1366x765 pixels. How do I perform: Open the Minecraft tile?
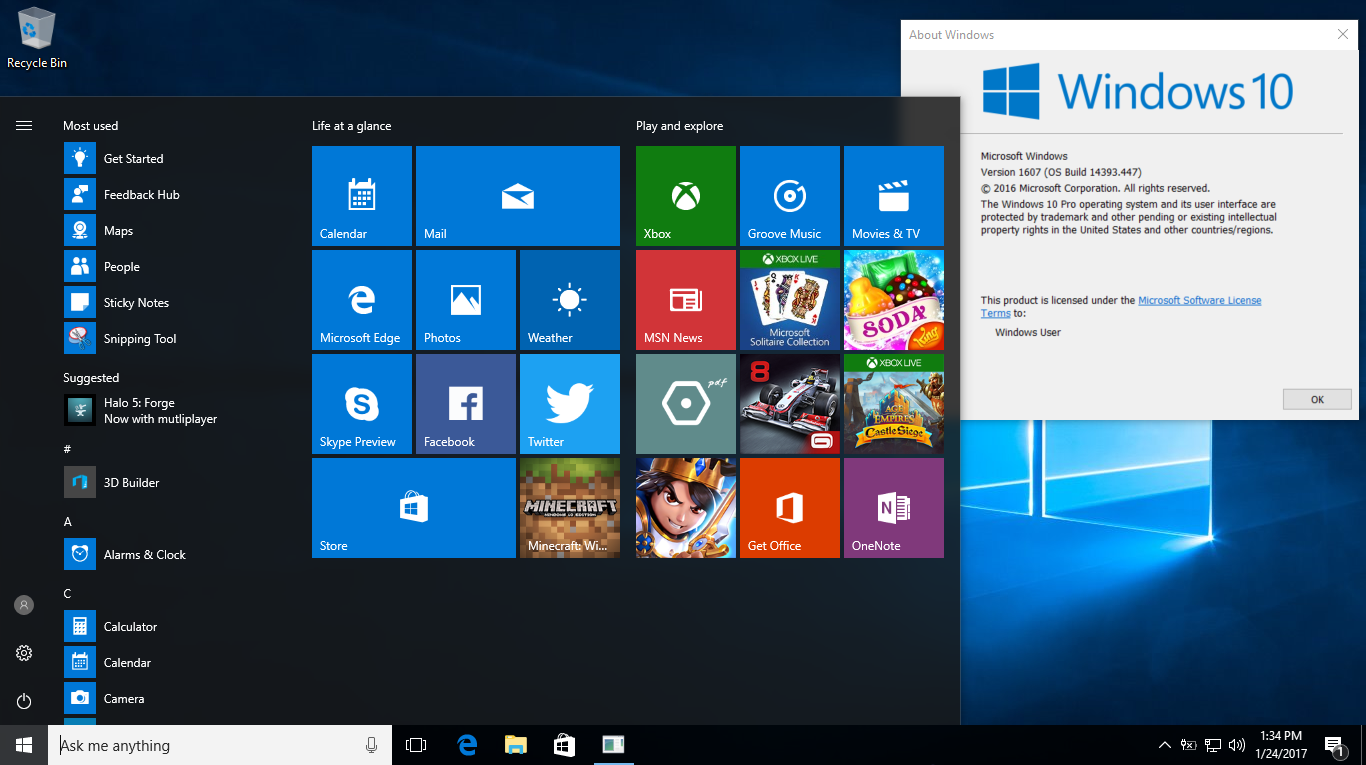point(569,507)
